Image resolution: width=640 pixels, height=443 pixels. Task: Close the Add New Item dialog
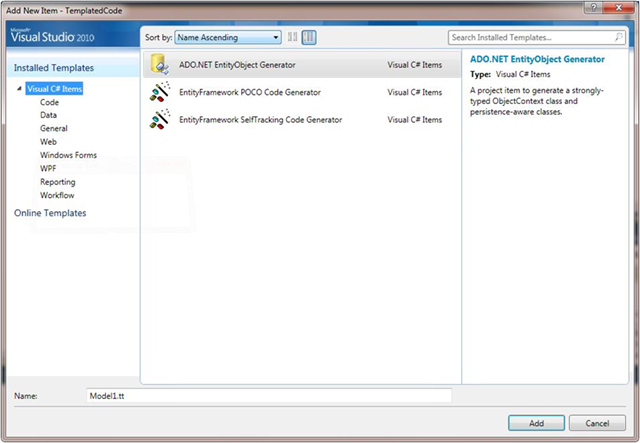coord(618,7)
